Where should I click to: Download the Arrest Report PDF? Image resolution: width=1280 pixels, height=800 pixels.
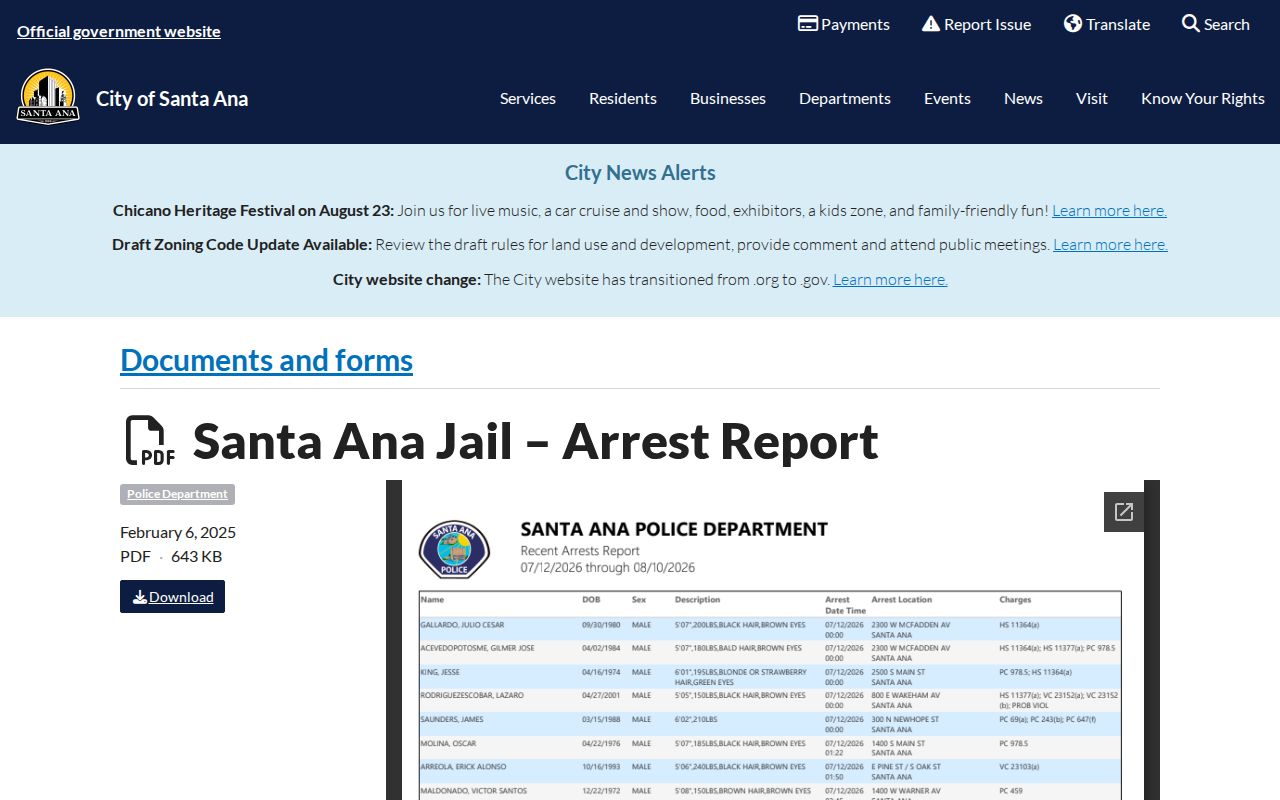(x=172, y=597)
